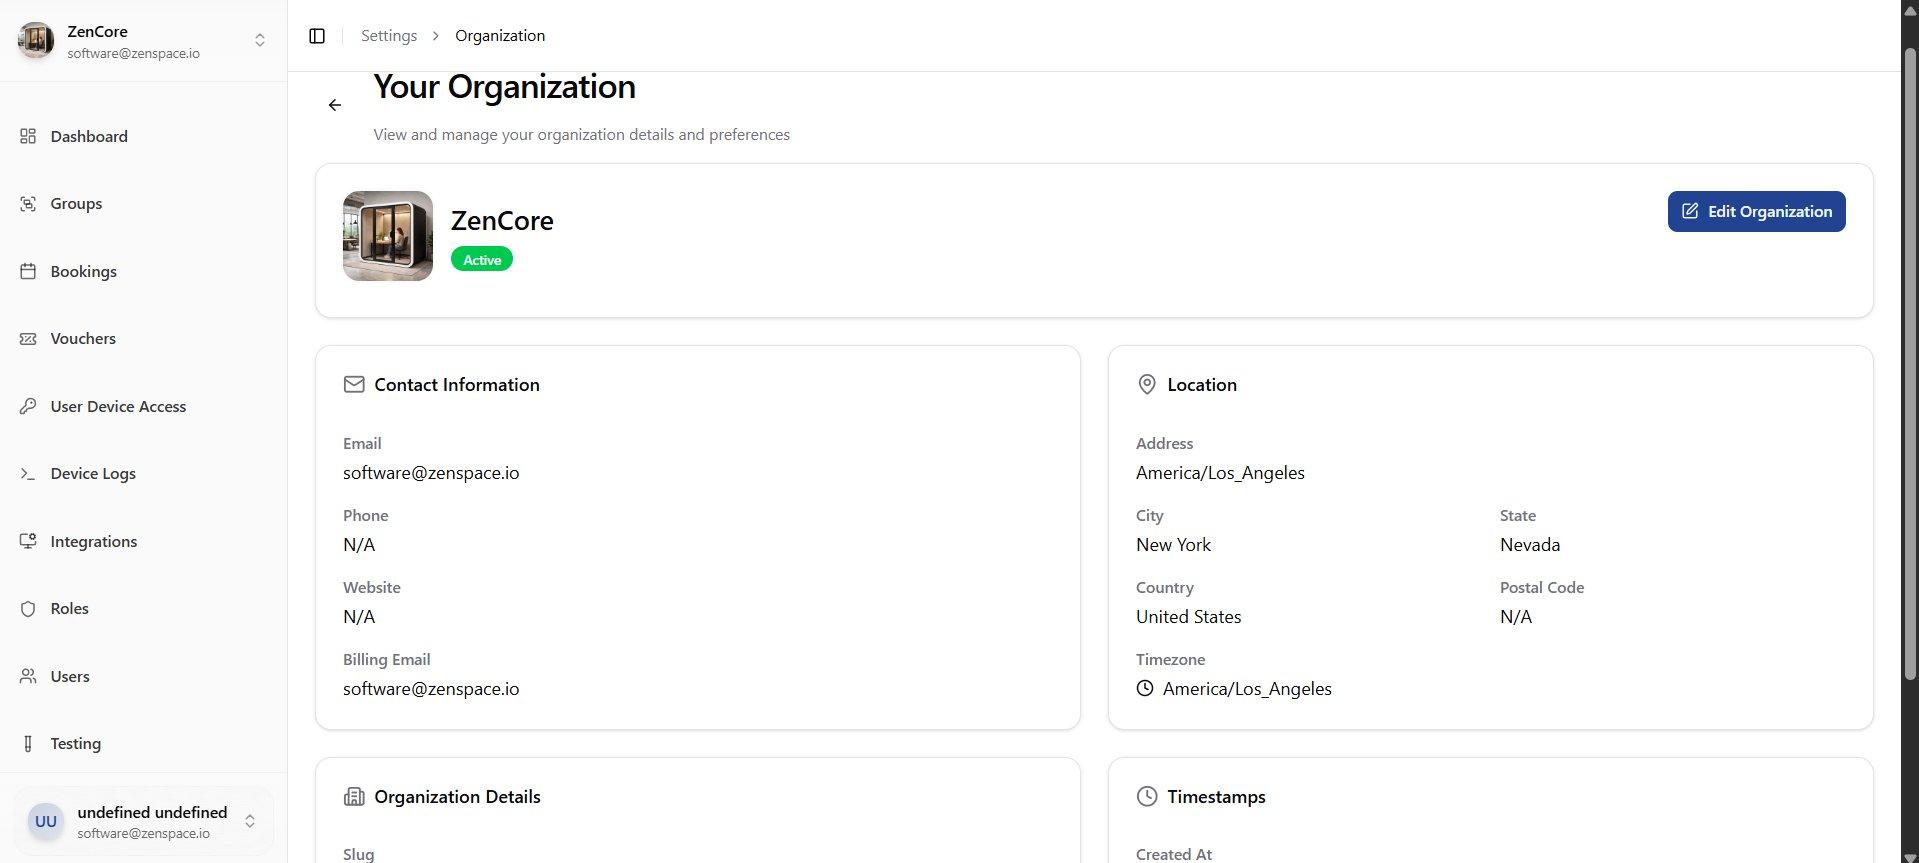Click the page vertical scrollbar
The width and height of the screenshot is (1919, 863).
1909,362
